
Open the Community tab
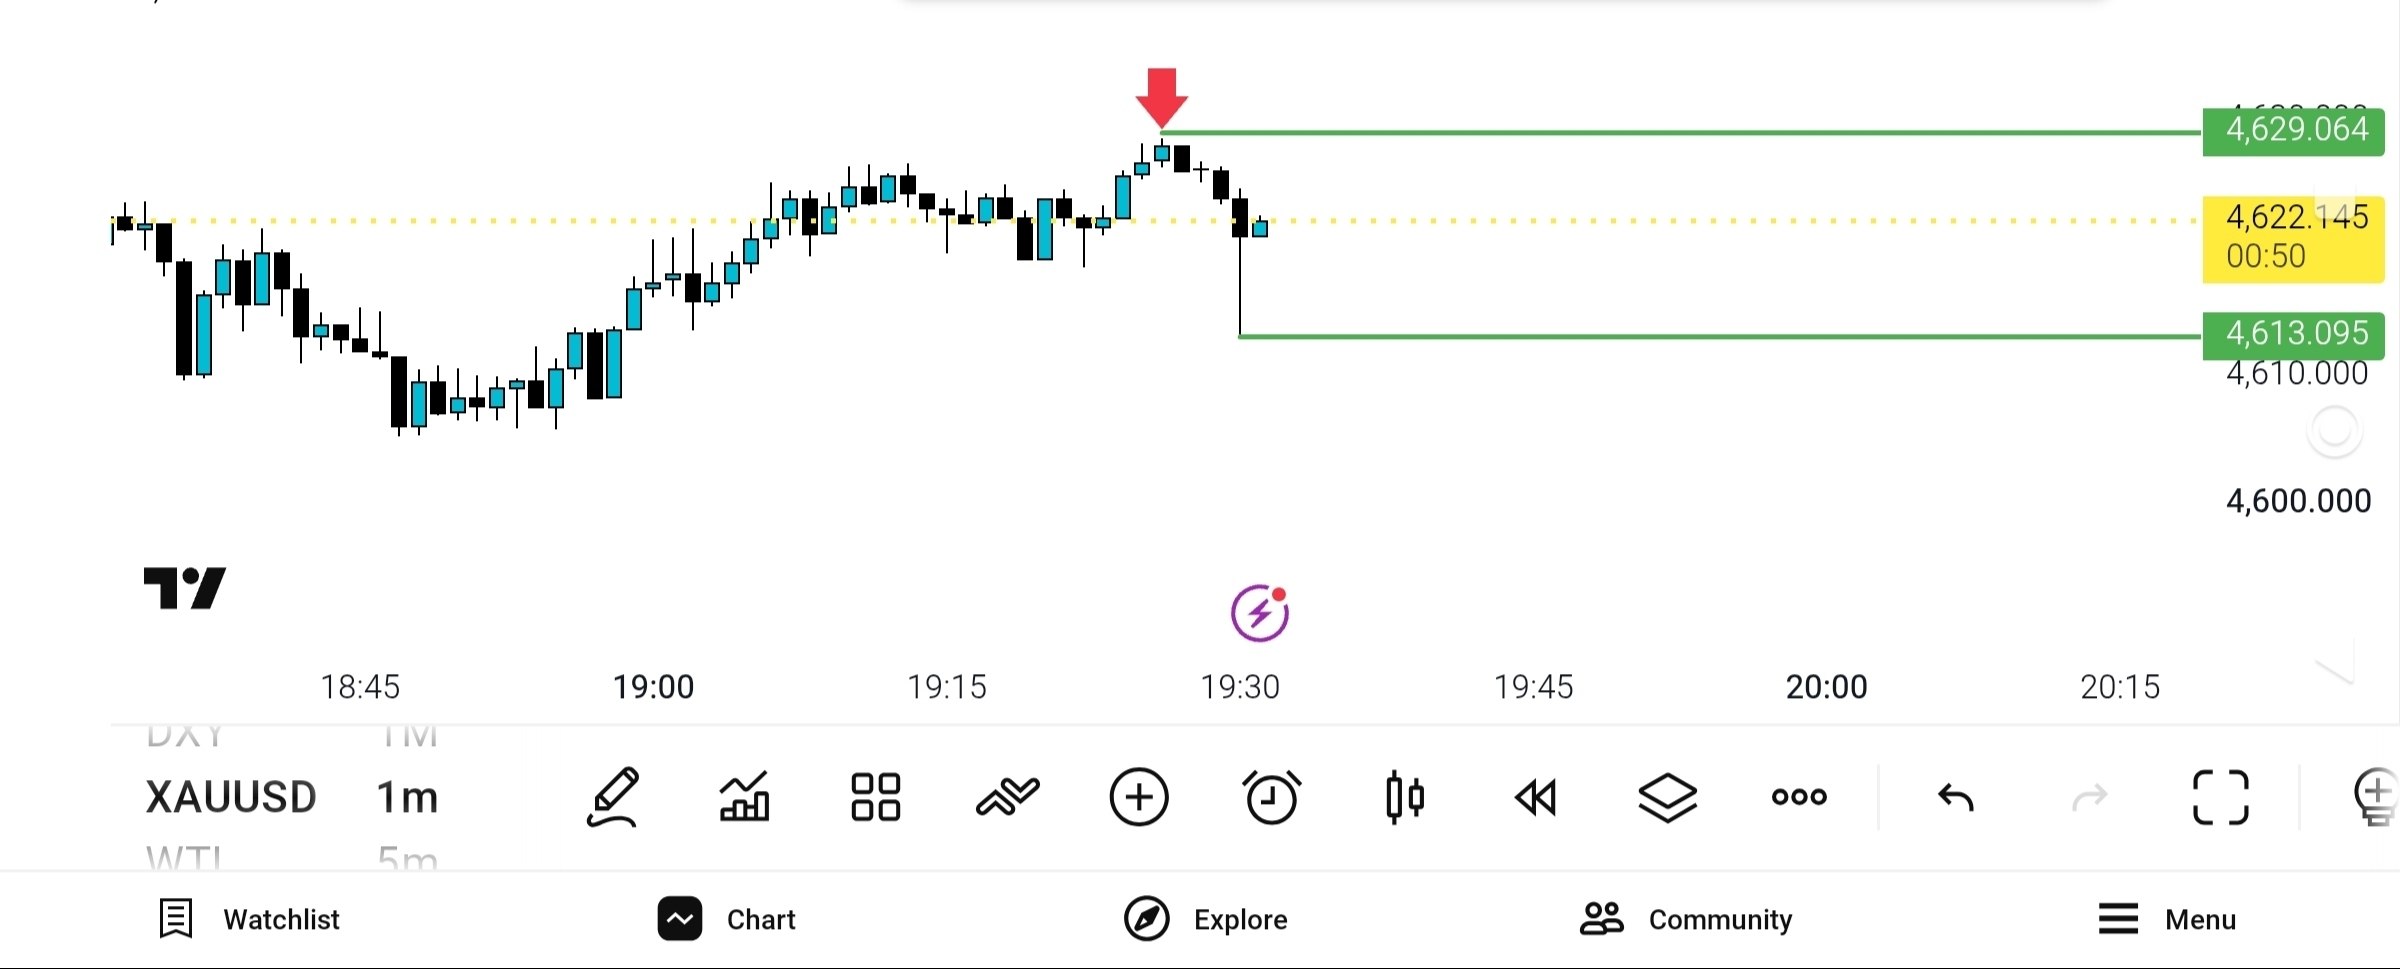(1686, 919)
